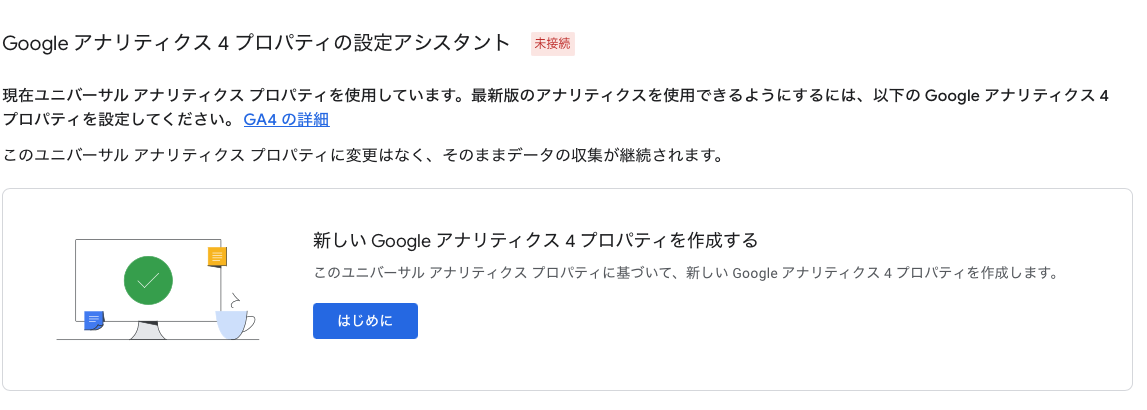Click the green checkmark circle on the monitor
1147x410 pixels.
click(148, 280)
